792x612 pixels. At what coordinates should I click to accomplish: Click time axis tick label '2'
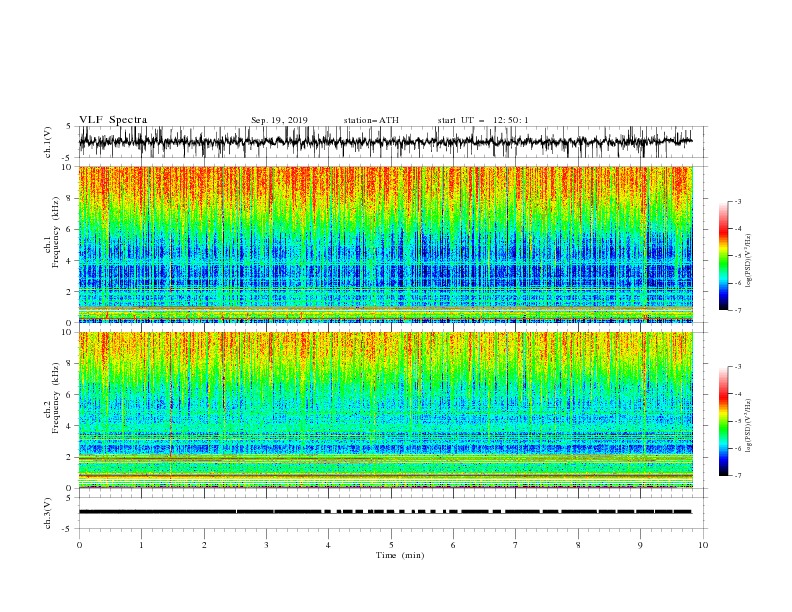pos(204,545)
